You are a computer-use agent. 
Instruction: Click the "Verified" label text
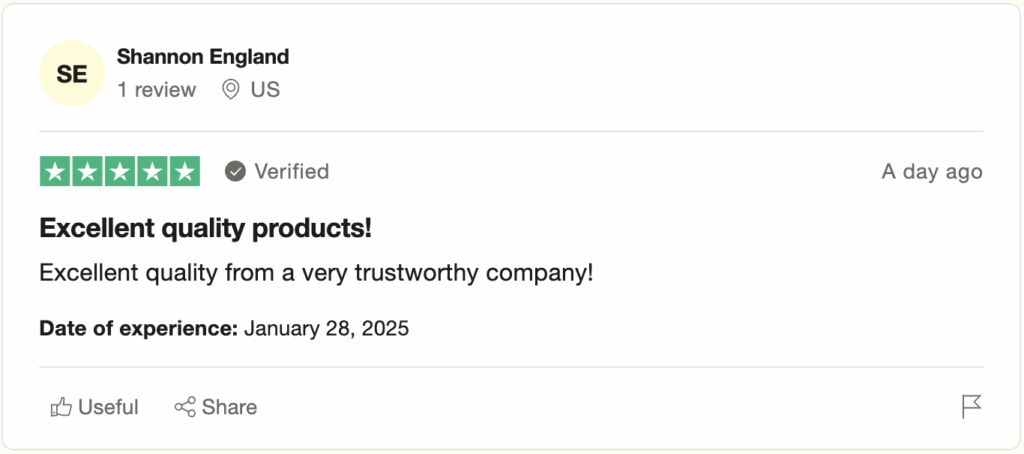pos(291,172)
